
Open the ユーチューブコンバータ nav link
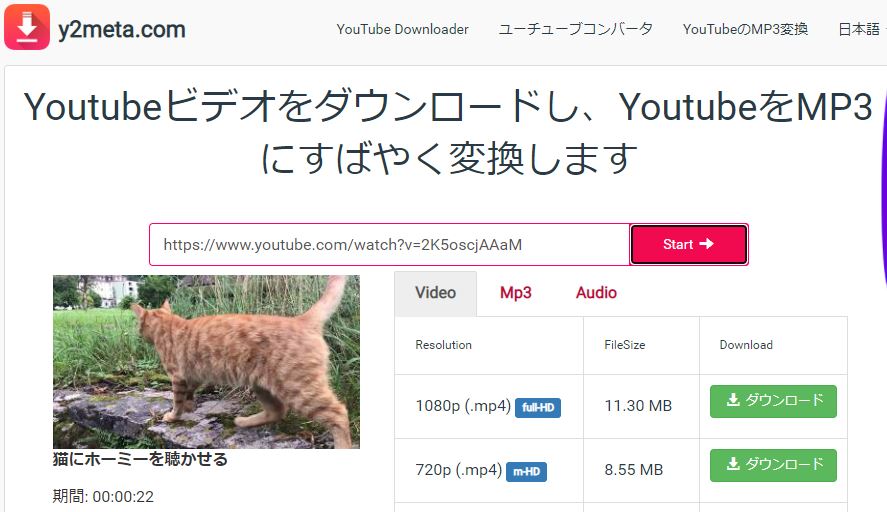coord(575,29)
